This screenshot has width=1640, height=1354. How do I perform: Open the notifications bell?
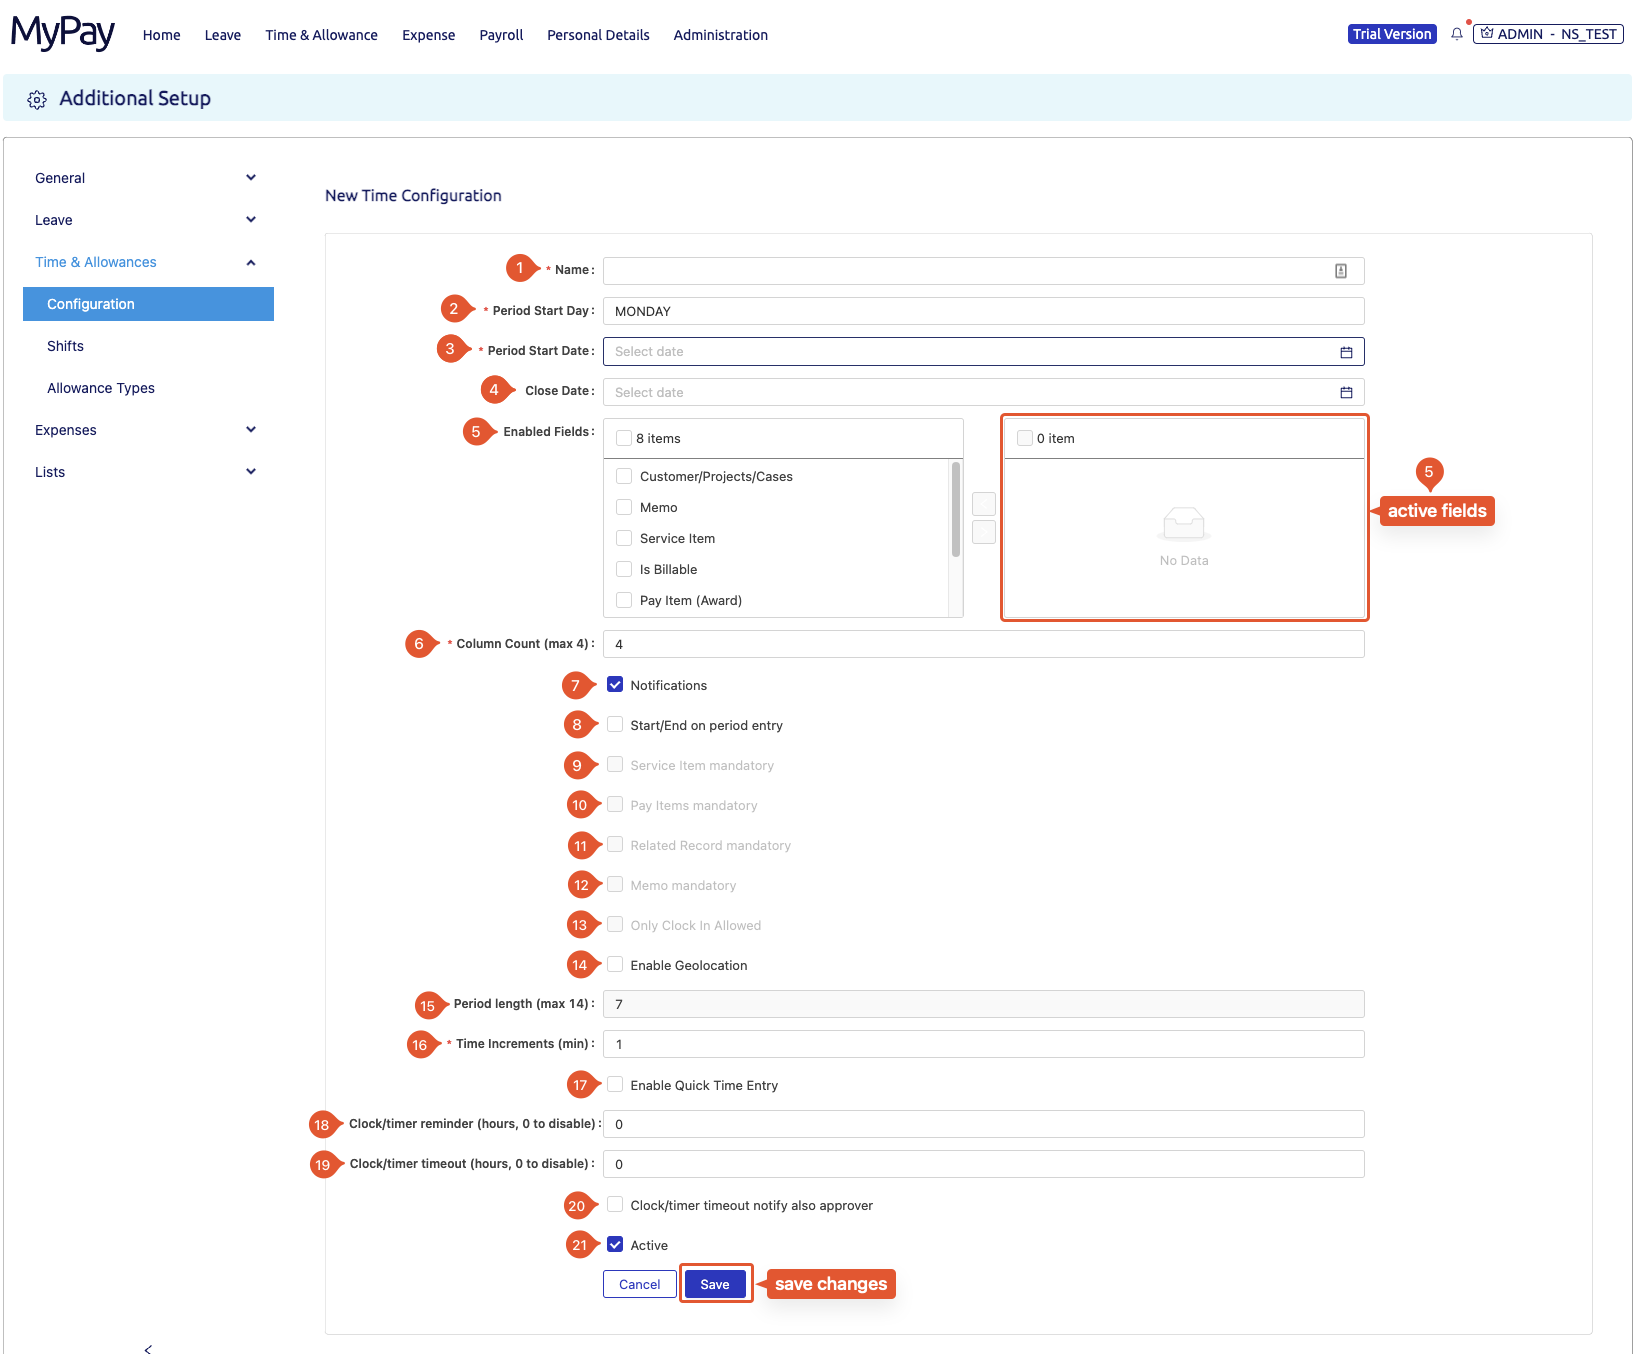pos(1456,33)
